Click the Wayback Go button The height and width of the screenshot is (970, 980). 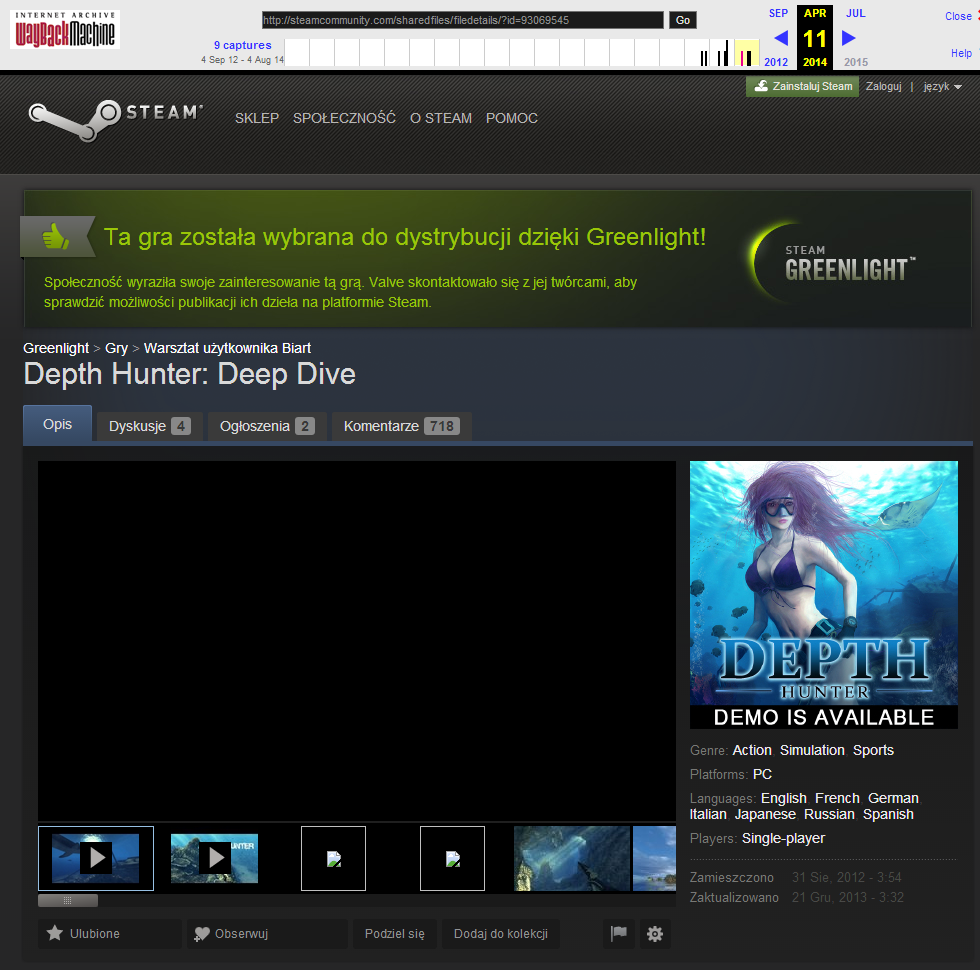(682, 20)
